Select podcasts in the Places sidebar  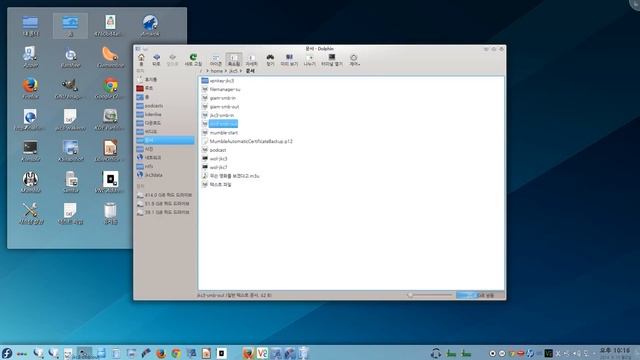coord(165,106)
